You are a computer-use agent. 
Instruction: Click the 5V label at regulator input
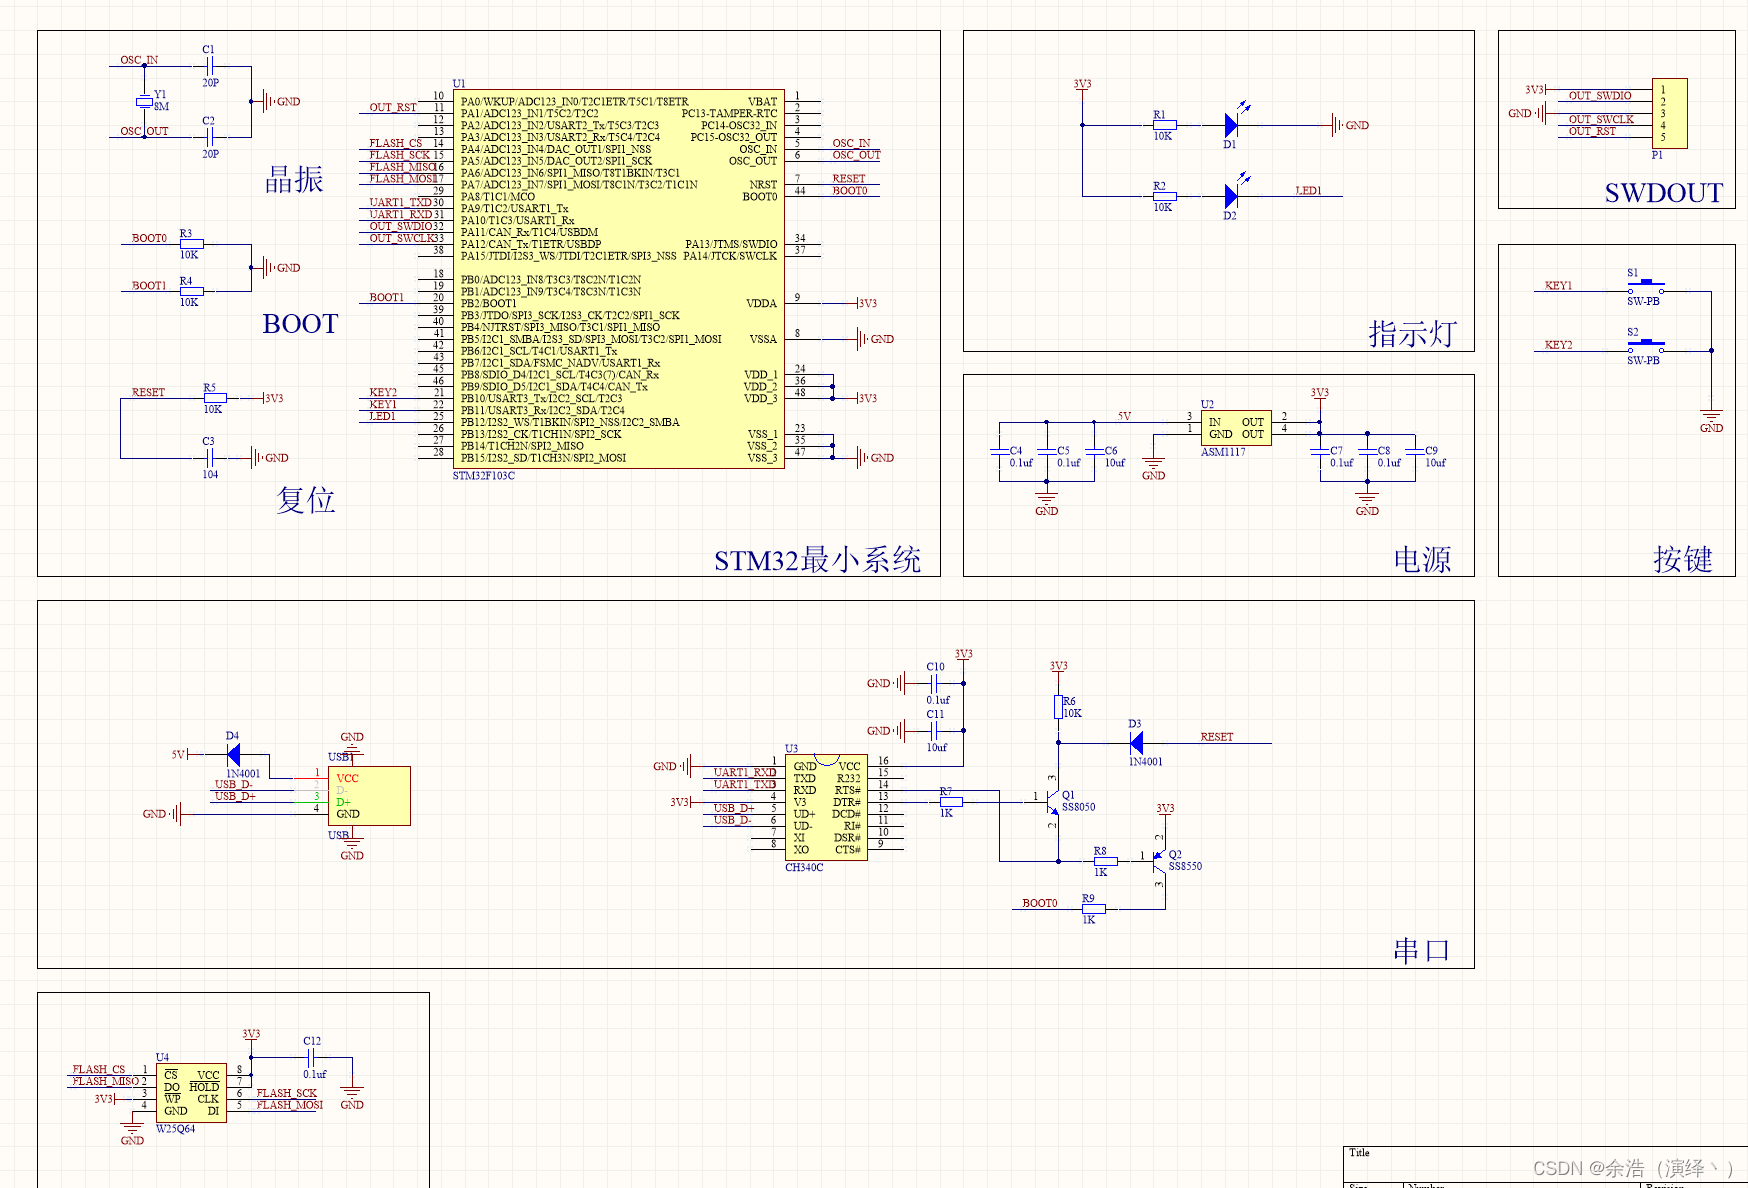[x=1125, y=416]
